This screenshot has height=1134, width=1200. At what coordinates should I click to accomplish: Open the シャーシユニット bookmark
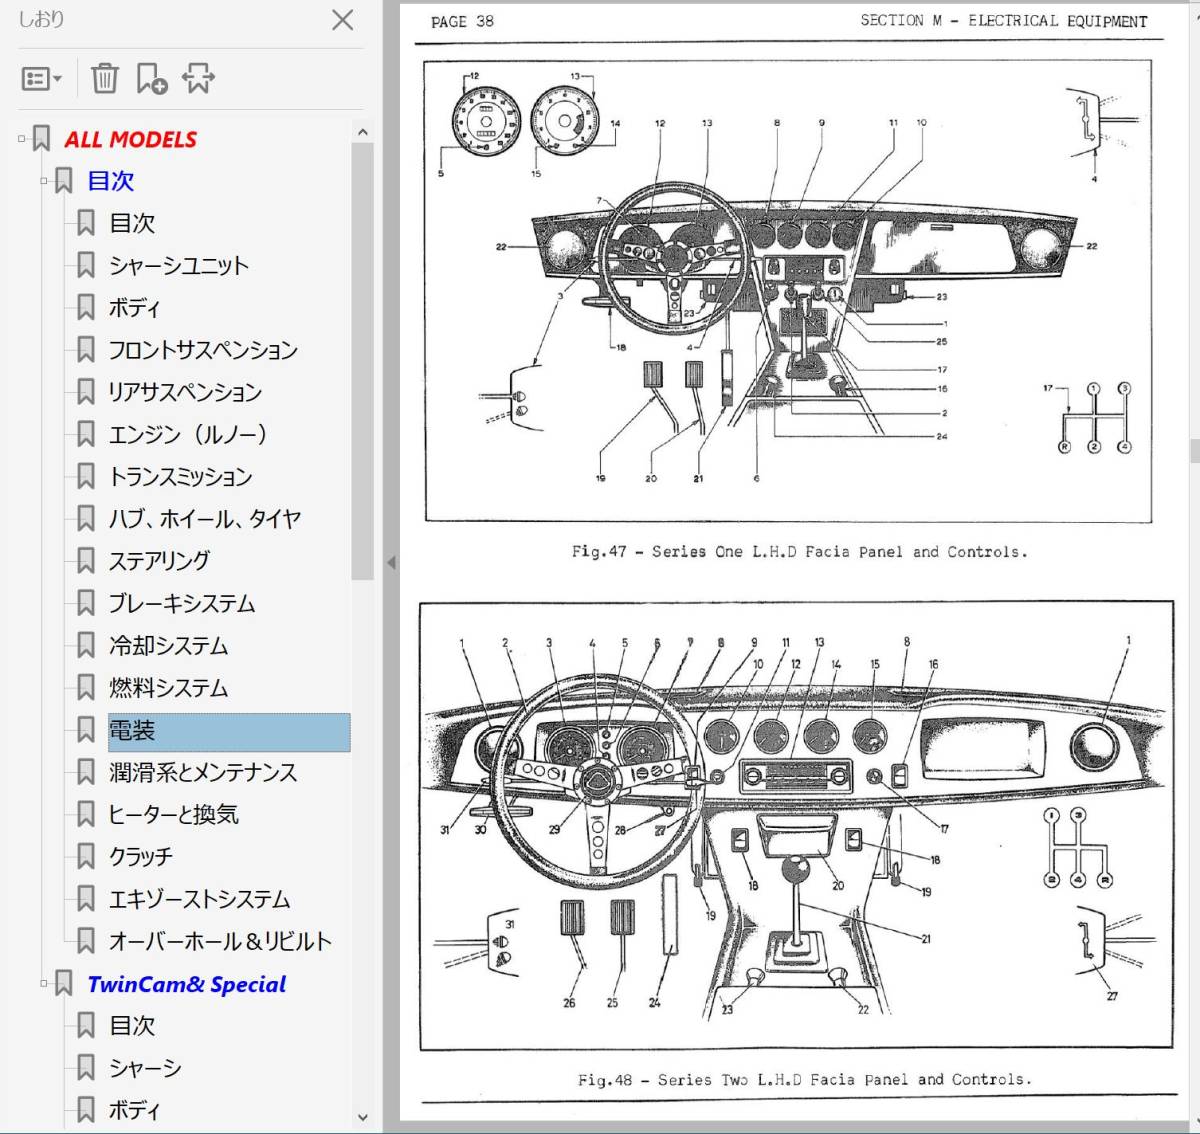click(x=179, y=265)
